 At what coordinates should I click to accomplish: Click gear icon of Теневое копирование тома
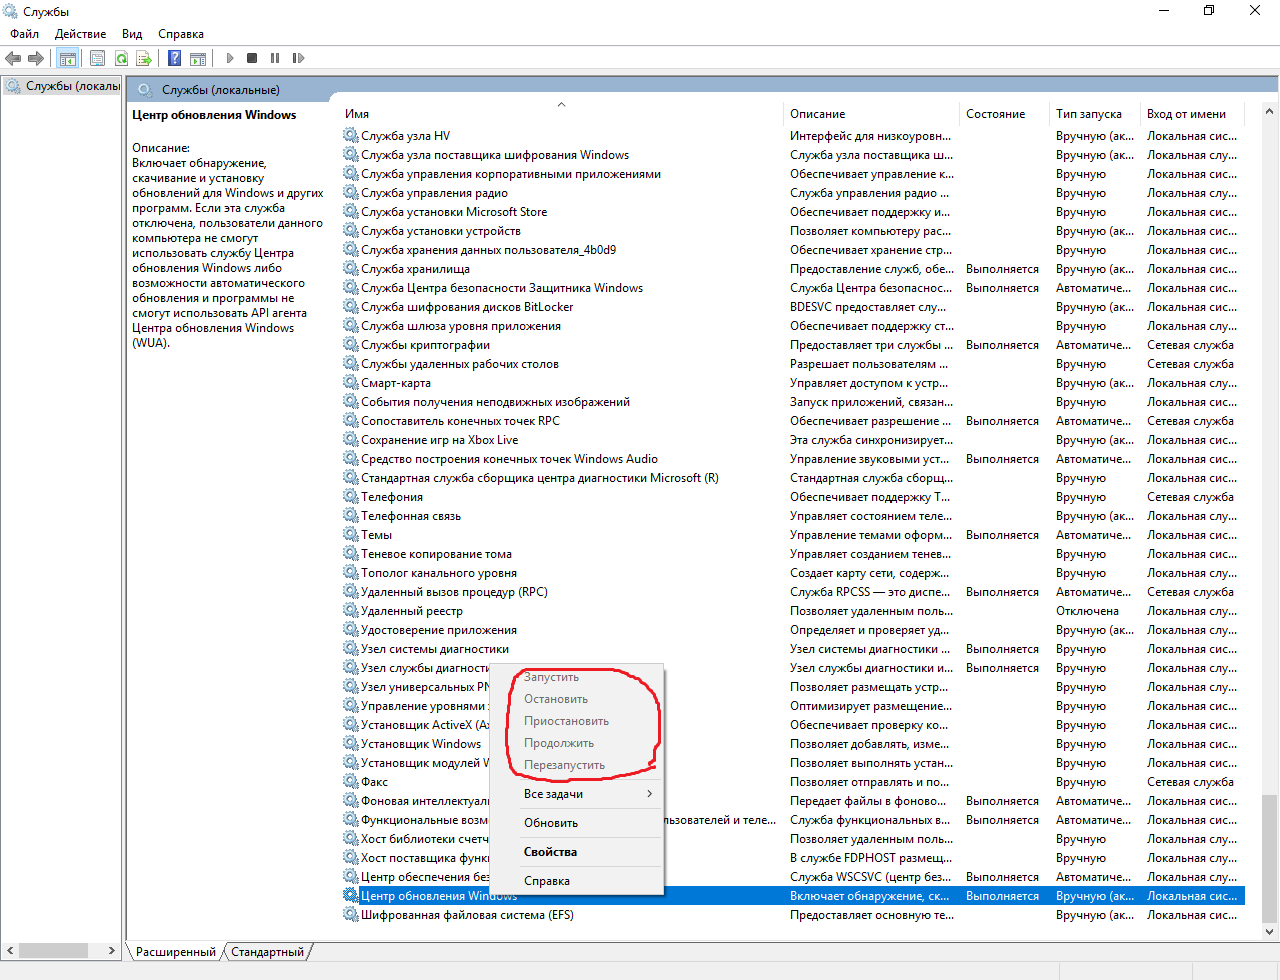coord(351,553)
